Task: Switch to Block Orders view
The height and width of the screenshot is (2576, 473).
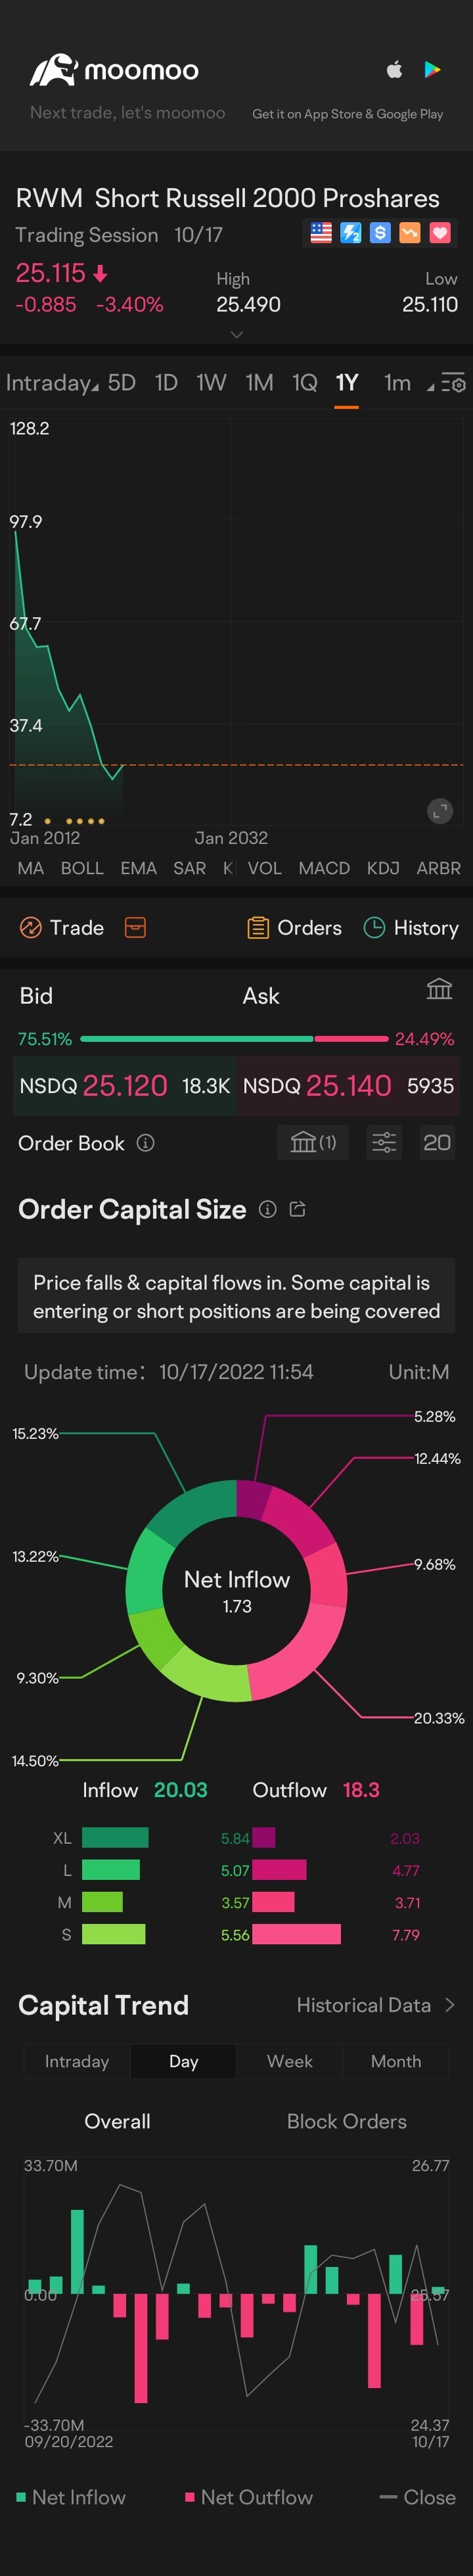Action: [346, 2121]
